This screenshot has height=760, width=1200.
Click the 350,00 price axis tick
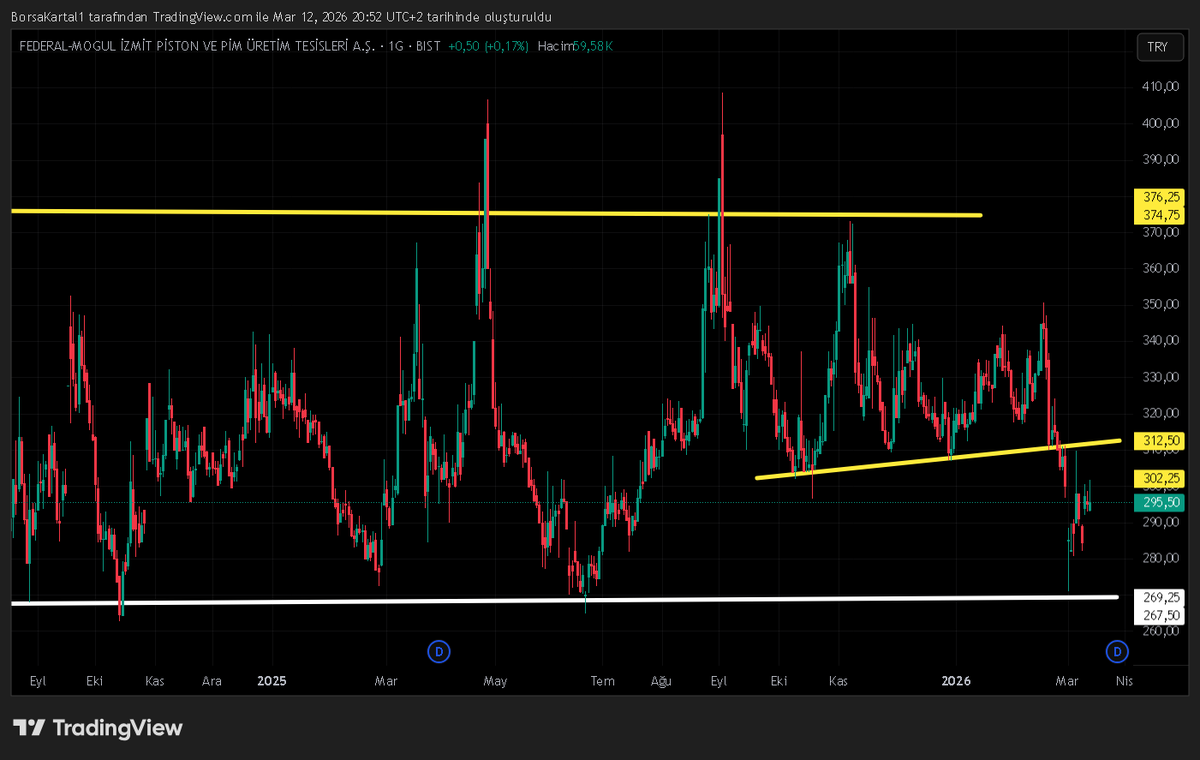[x=1158, y=304]
